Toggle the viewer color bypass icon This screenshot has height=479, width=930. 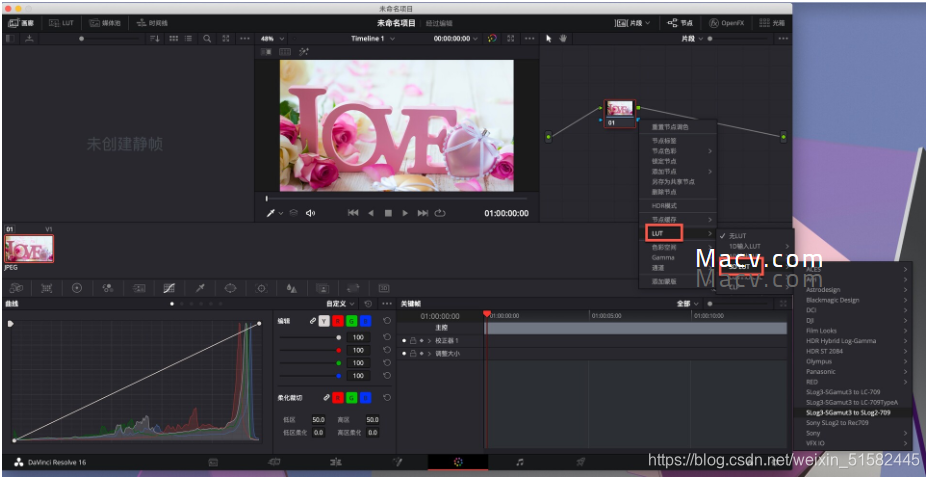click(x=492, y=39)
